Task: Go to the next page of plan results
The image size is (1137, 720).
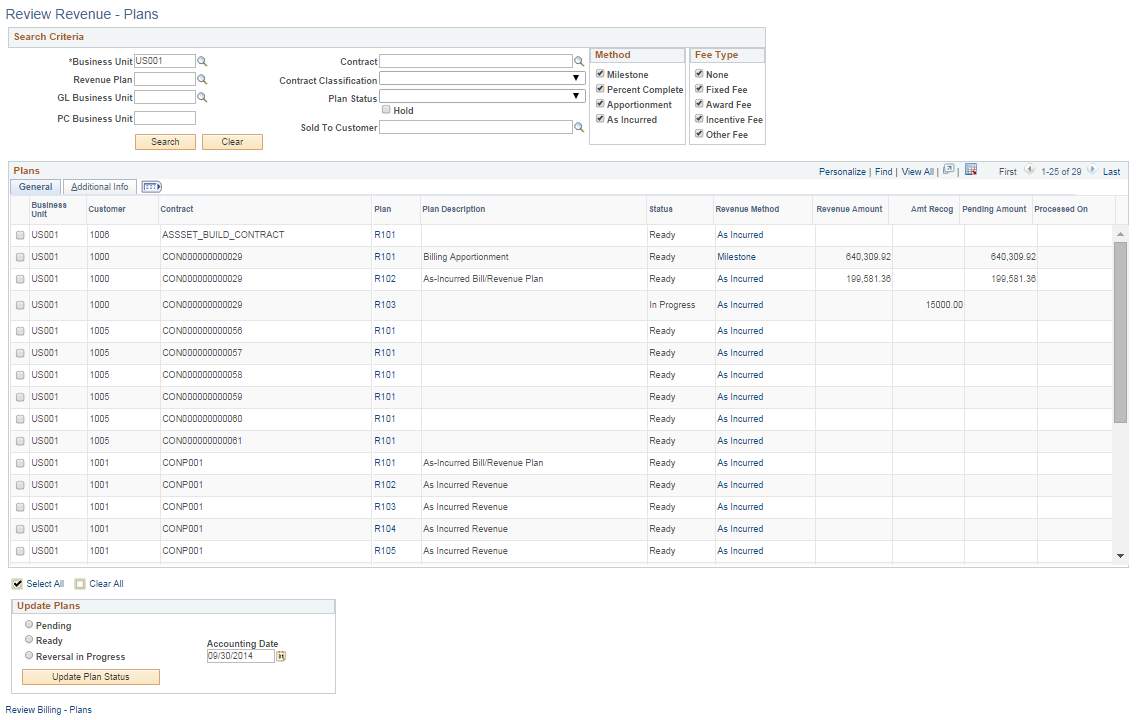Action: [1092, 171]
